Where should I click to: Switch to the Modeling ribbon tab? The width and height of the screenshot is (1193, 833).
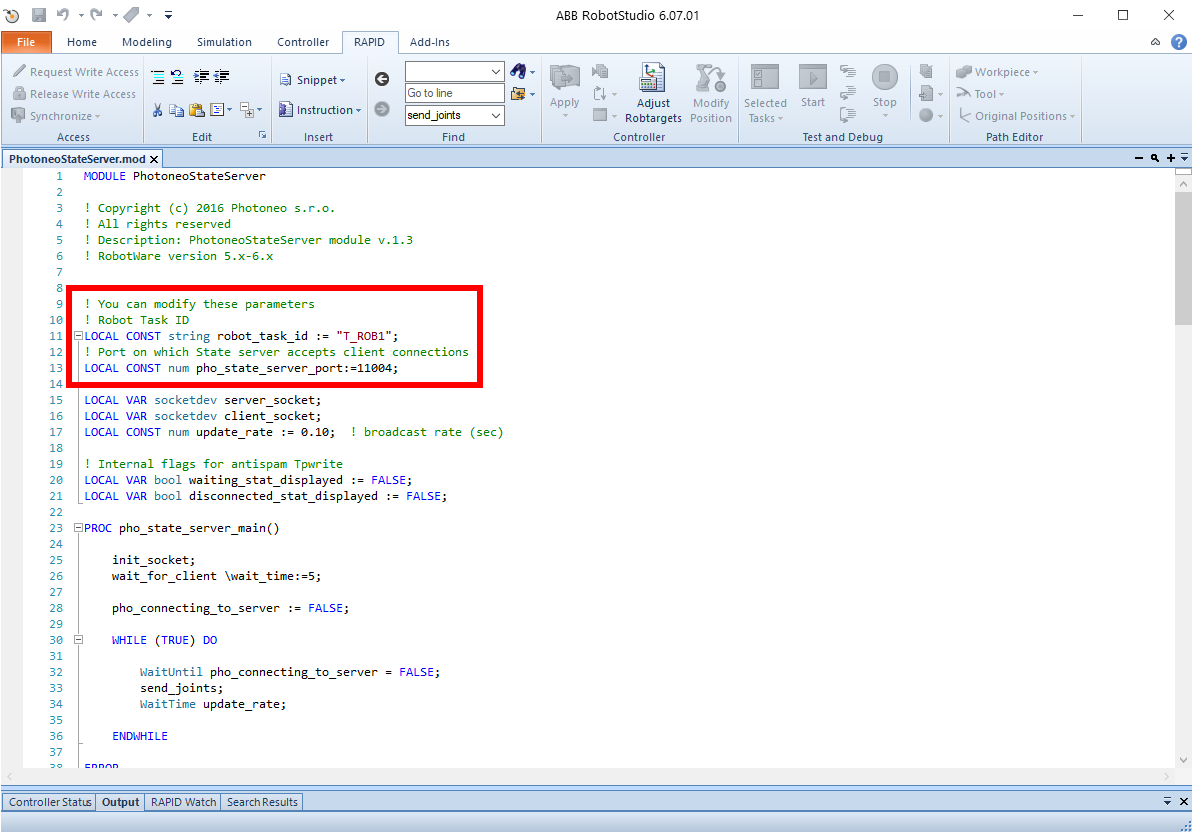click(147, 42)
